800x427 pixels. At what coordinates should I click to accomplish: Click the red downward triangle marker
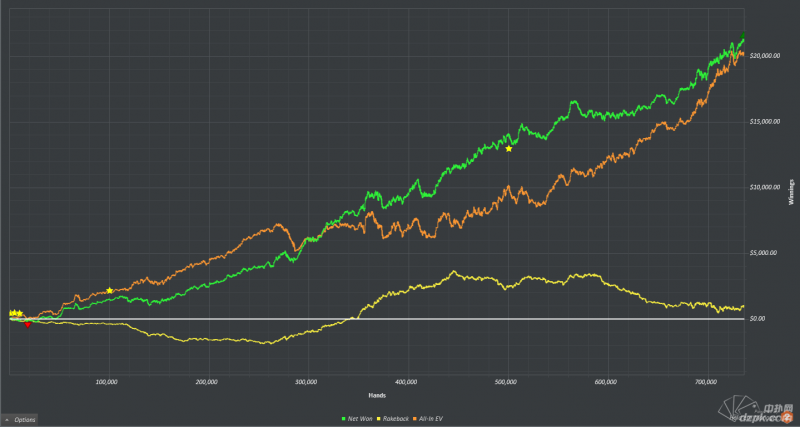(x=27, y=324)
